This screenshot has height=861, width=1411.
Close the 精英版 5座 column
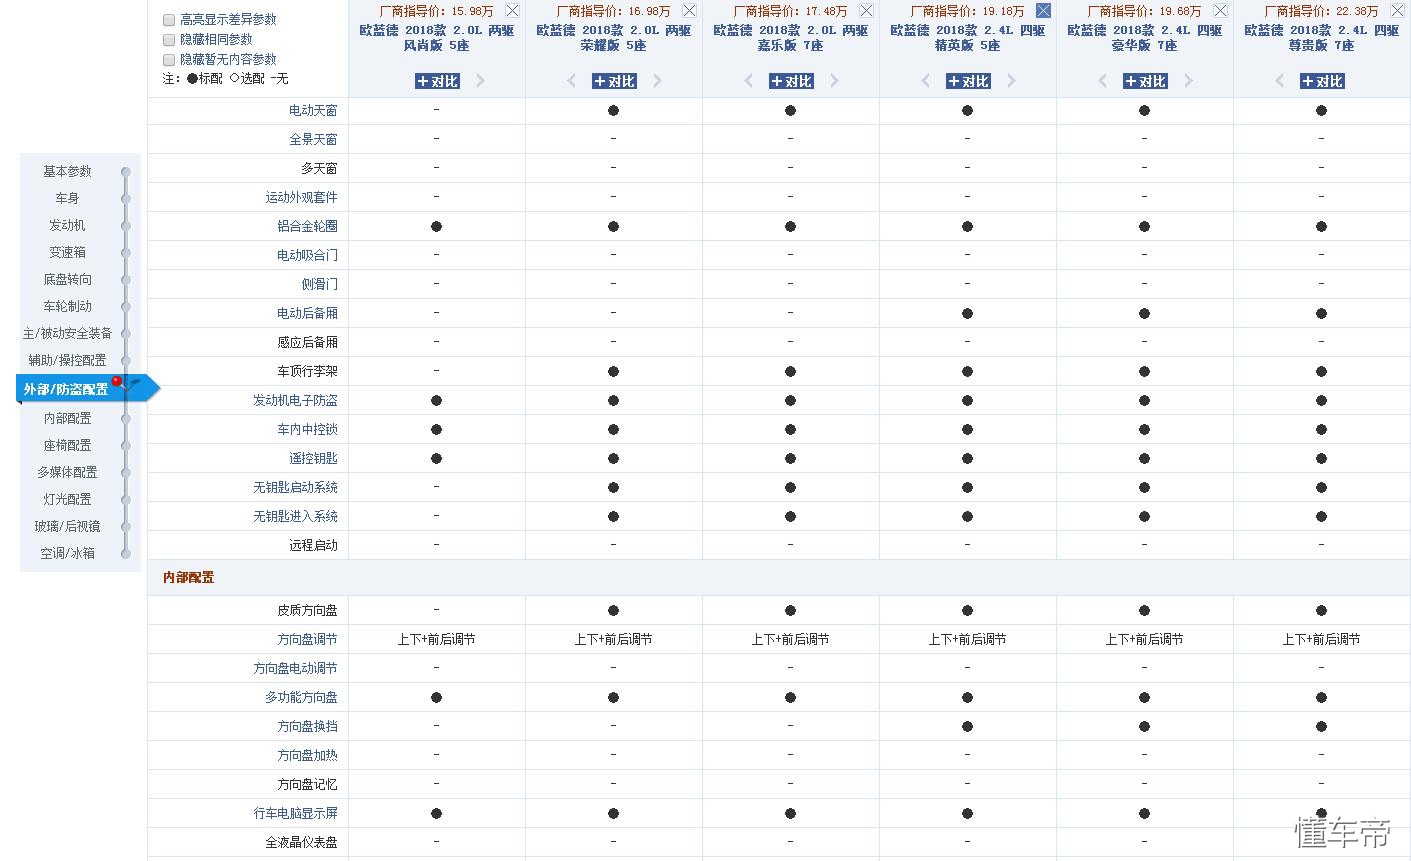(x=1043, y=10)
